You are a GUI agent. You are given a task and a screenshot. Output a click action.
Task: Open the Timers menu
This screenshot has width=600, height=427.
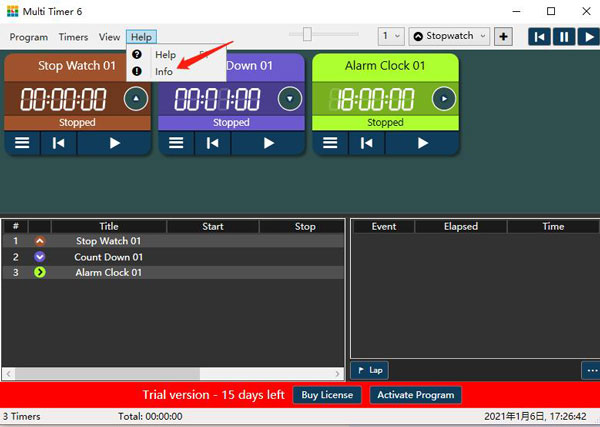pos(73,37)
